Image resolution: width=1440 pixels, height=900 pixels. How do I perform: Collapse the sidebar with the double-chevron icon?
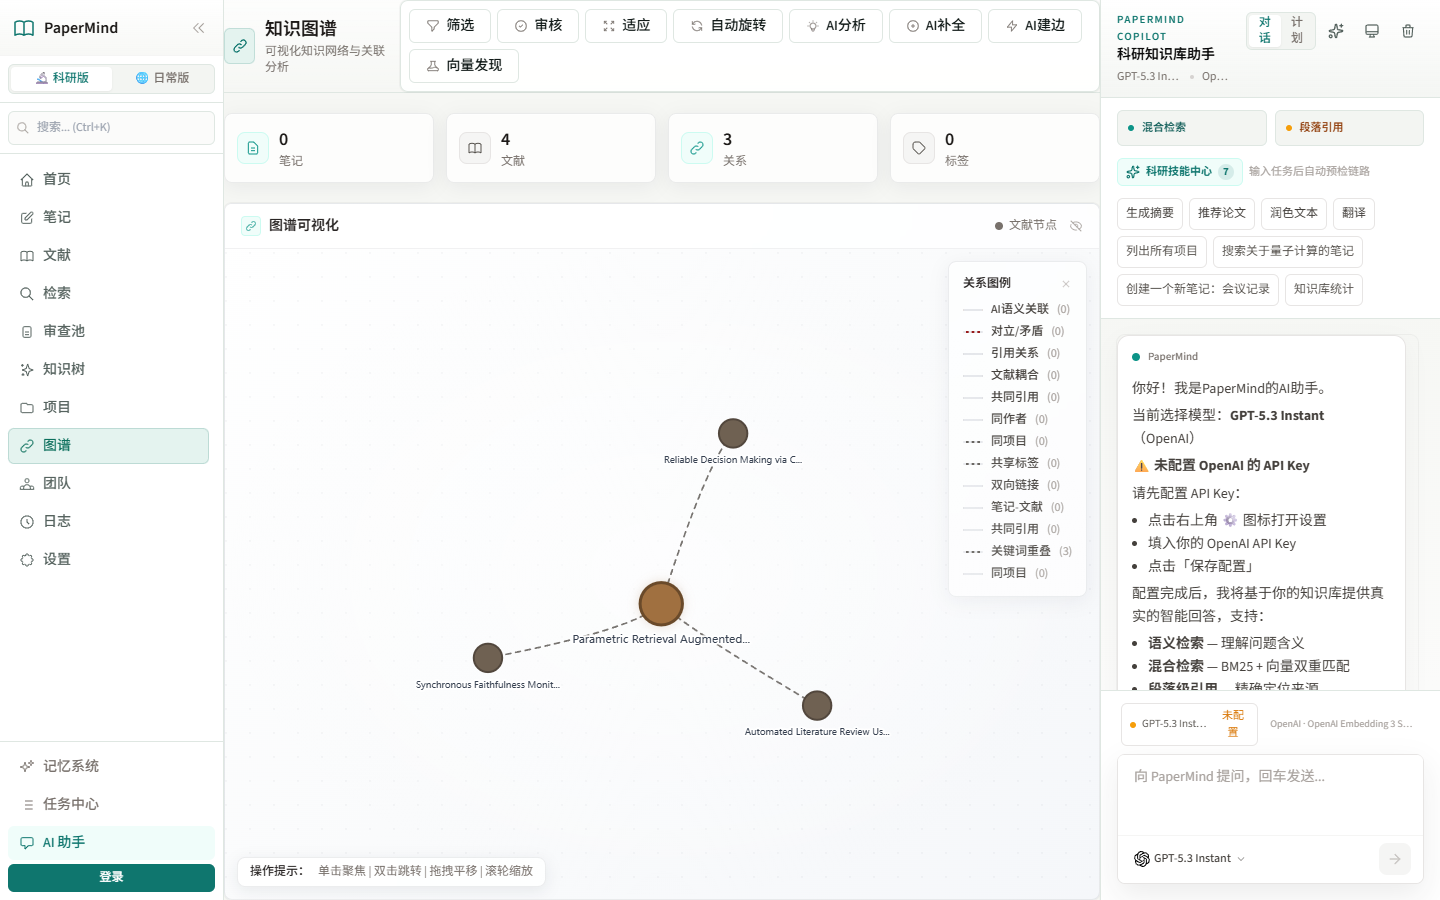pyautogui.click(x=198, y=28)
